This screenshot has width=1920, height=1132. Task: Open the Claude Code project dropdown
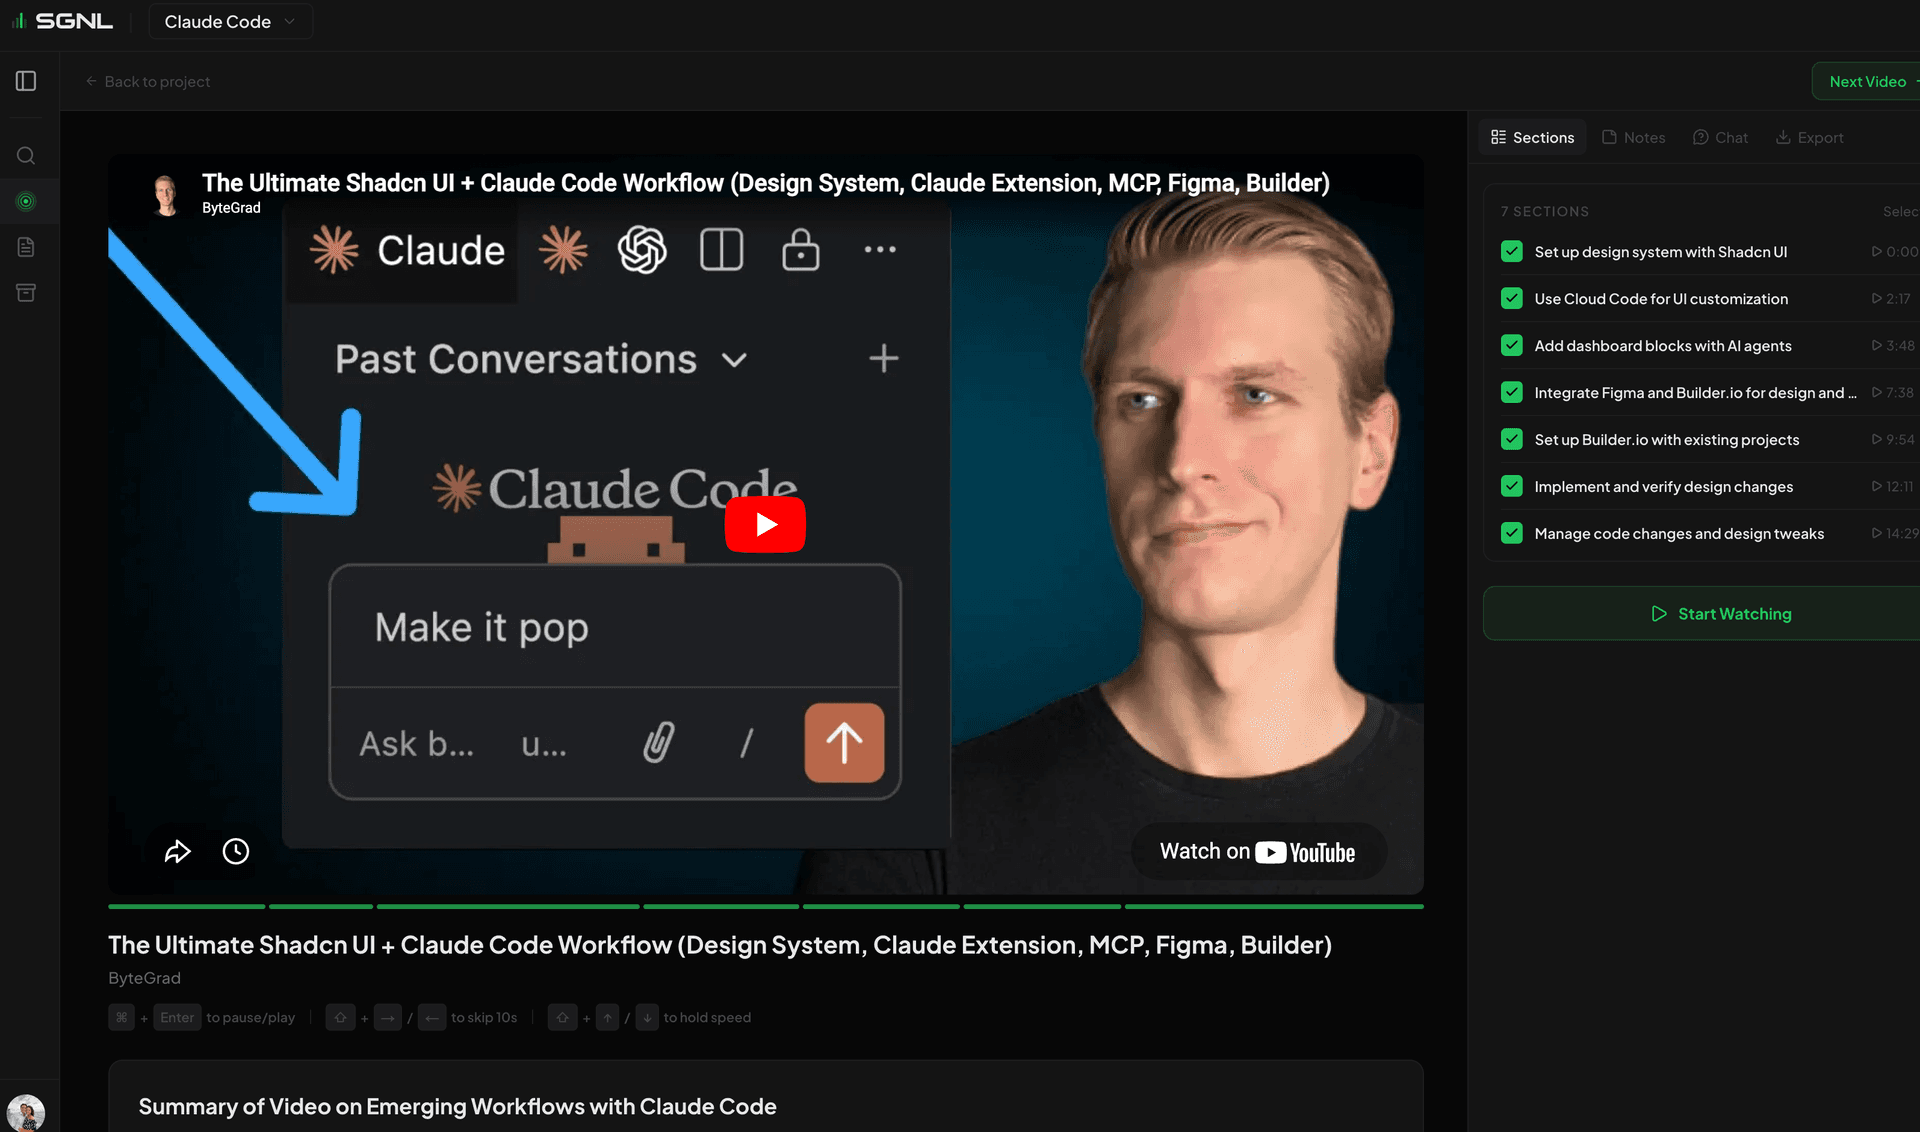tap(230, 21)
